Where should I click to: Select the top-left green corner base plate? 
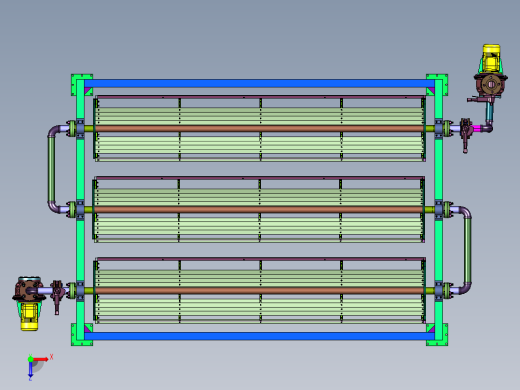(74, 85)
